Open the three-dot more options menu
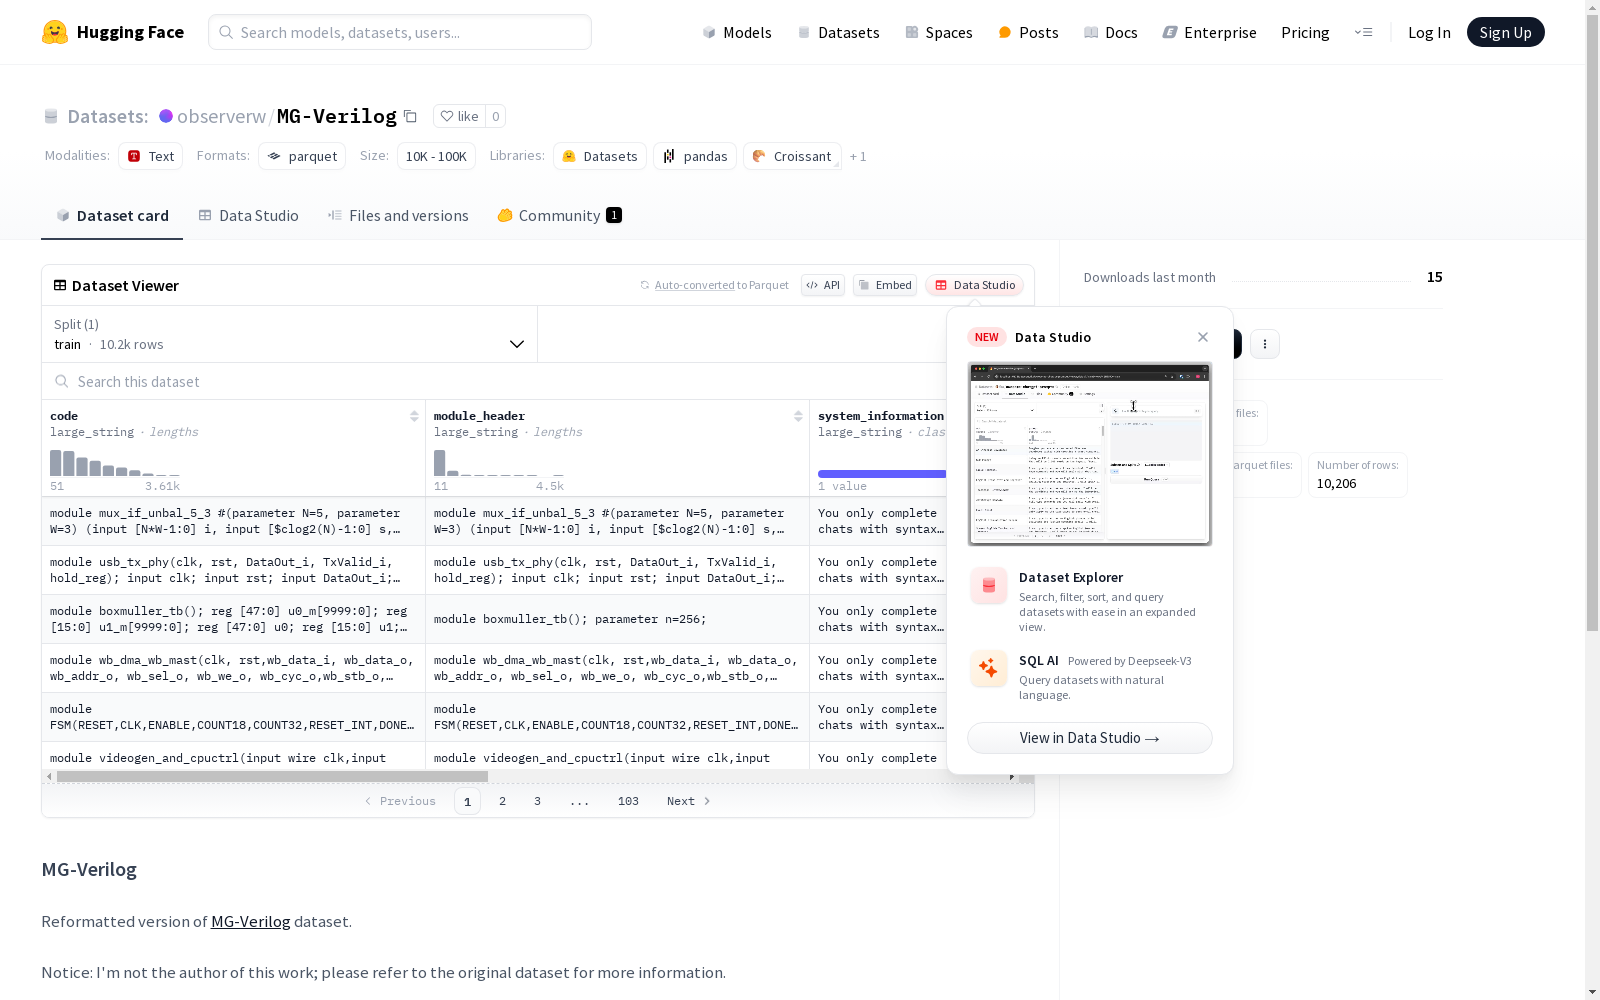The height and width of the screenshot is (1000, 1600). (1265, 344)
